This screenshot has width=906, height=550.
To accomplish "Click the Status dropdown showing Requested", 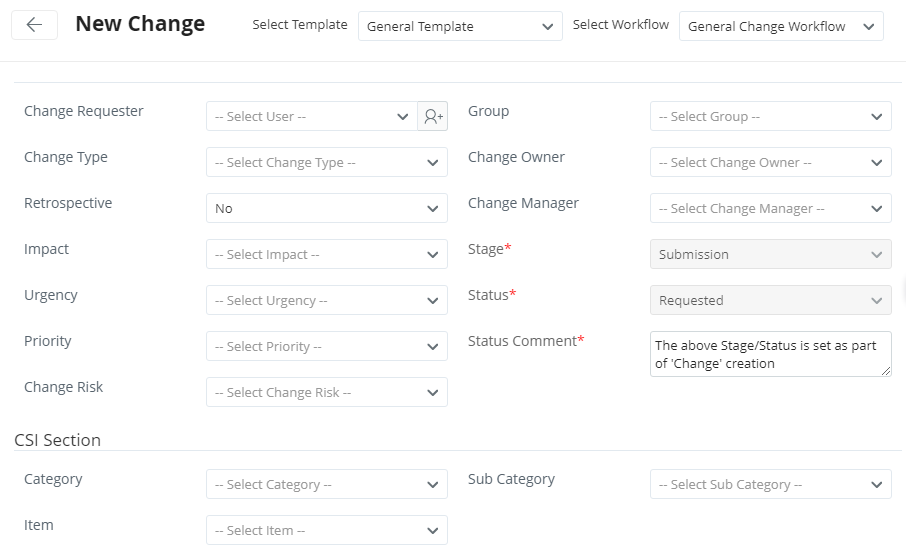I will pos(770,301).
